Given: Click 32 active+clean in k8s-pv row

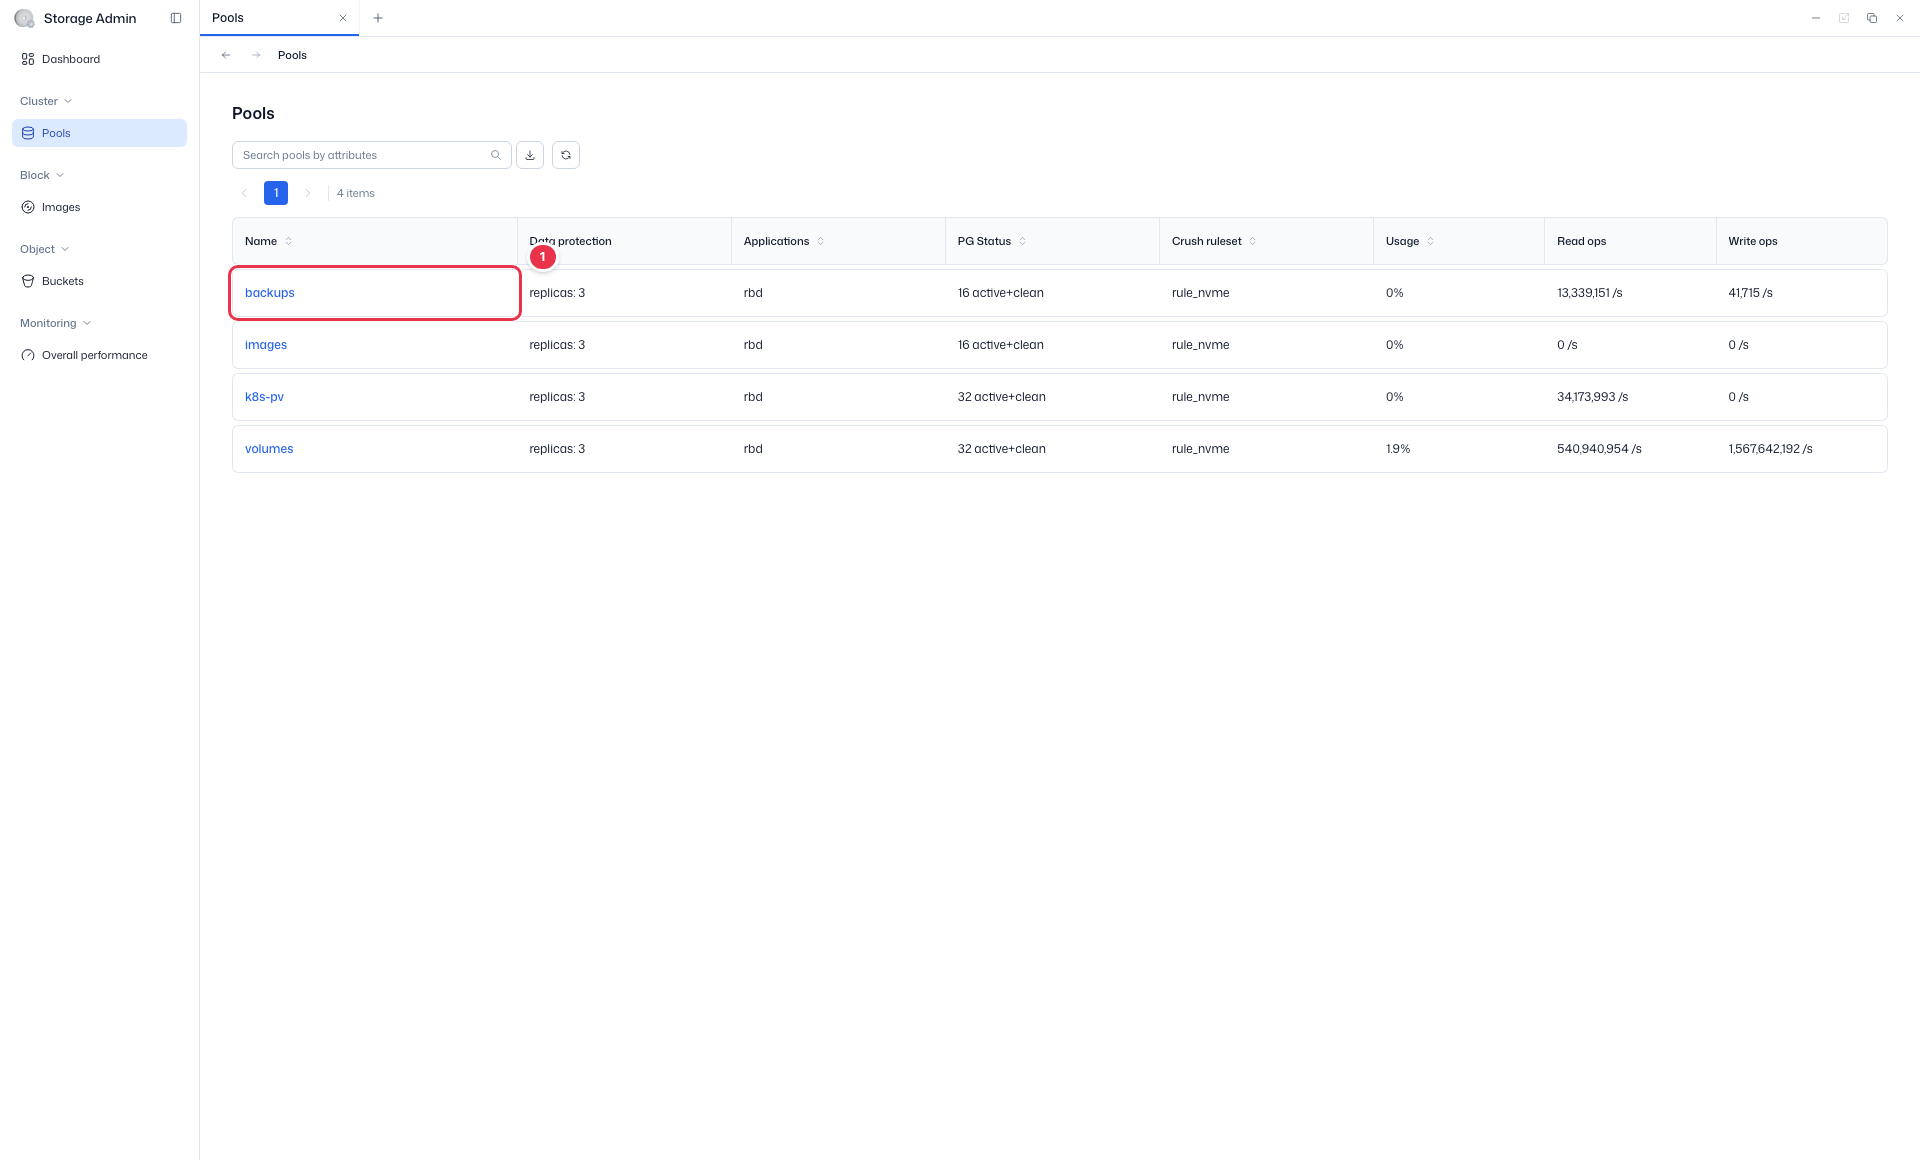Looking at the screenshot, I should (1002, 397).
